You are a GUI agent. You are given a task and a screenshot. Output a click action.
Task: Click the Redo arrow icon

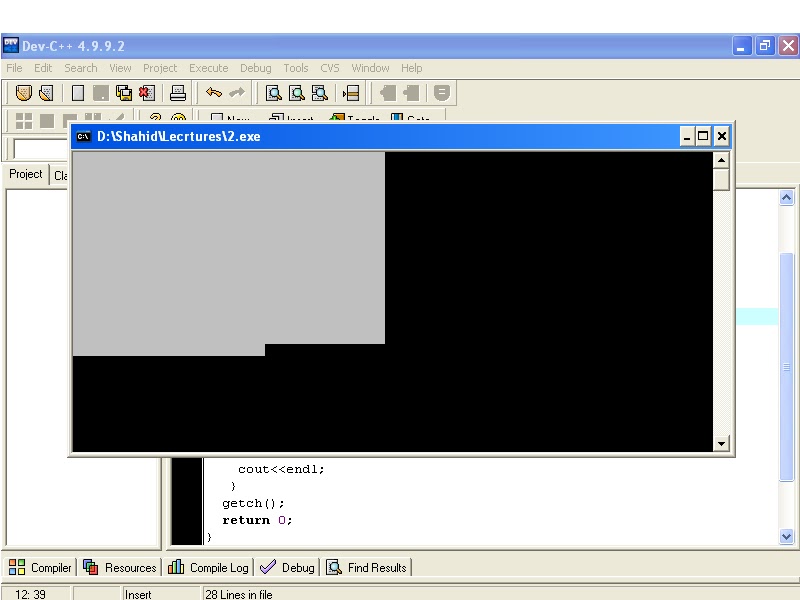pyautogui.click(x=237, y=93)
